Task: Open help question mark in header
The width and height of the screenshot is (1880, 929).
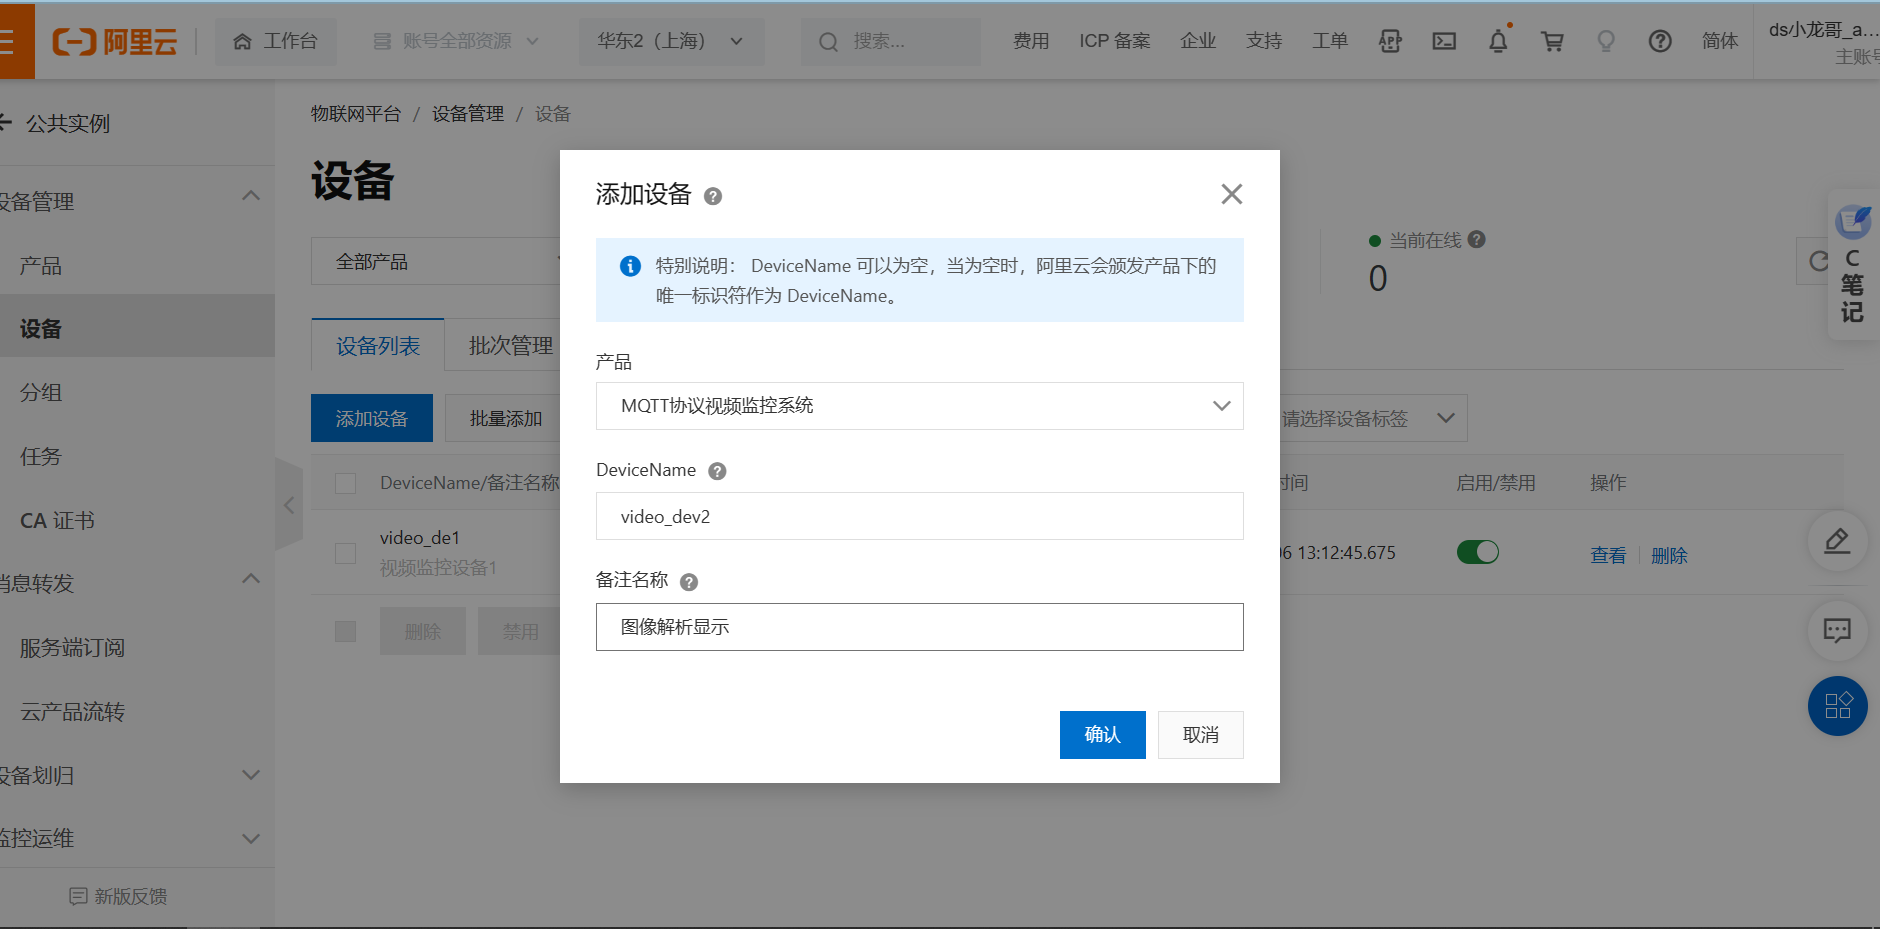Action: (x=1660, y=41)
